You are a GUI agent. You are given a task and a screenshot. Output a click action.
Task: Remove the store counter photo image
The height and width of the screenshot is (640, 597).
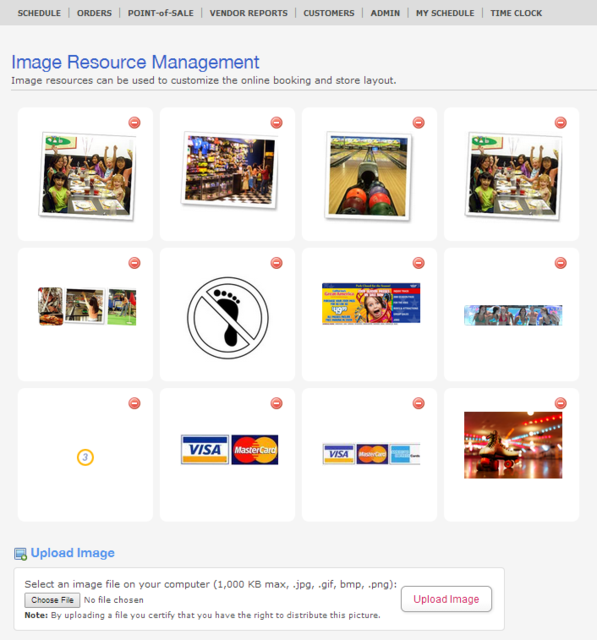point(276,122)
